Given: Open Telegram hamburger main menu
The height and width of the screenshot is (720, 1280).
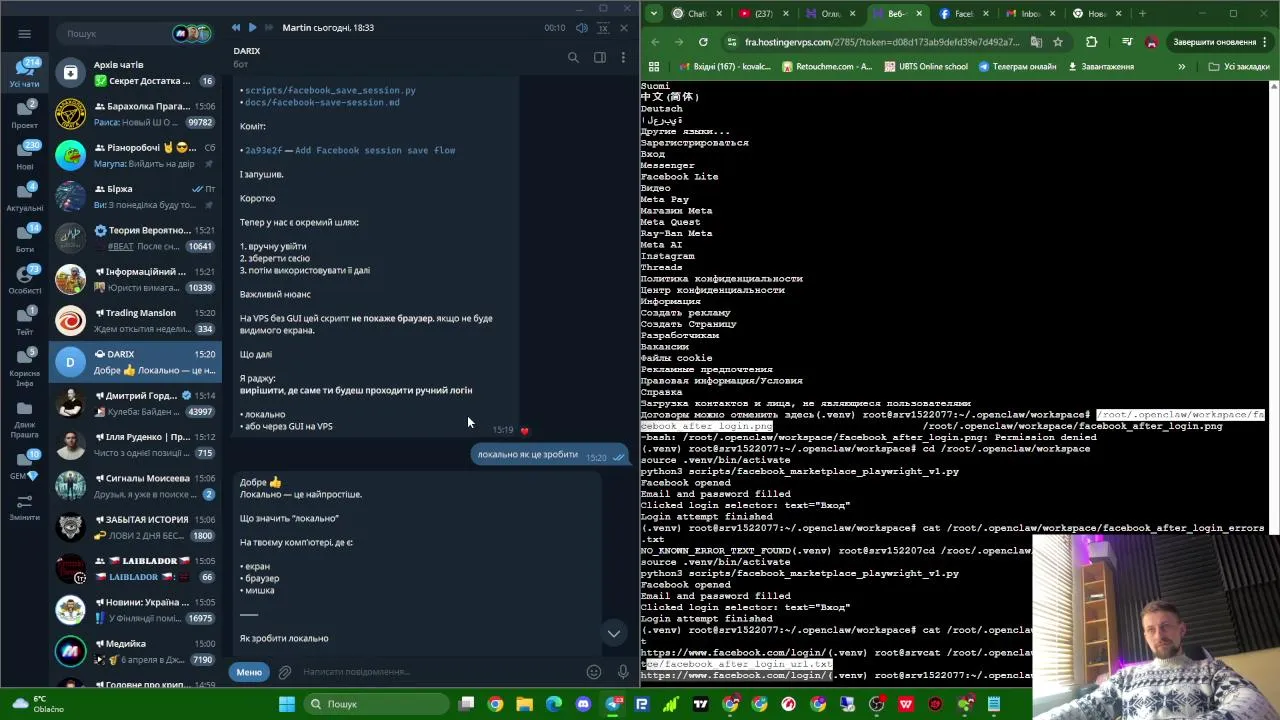Looking at the screenshot, I should (24, 33).
